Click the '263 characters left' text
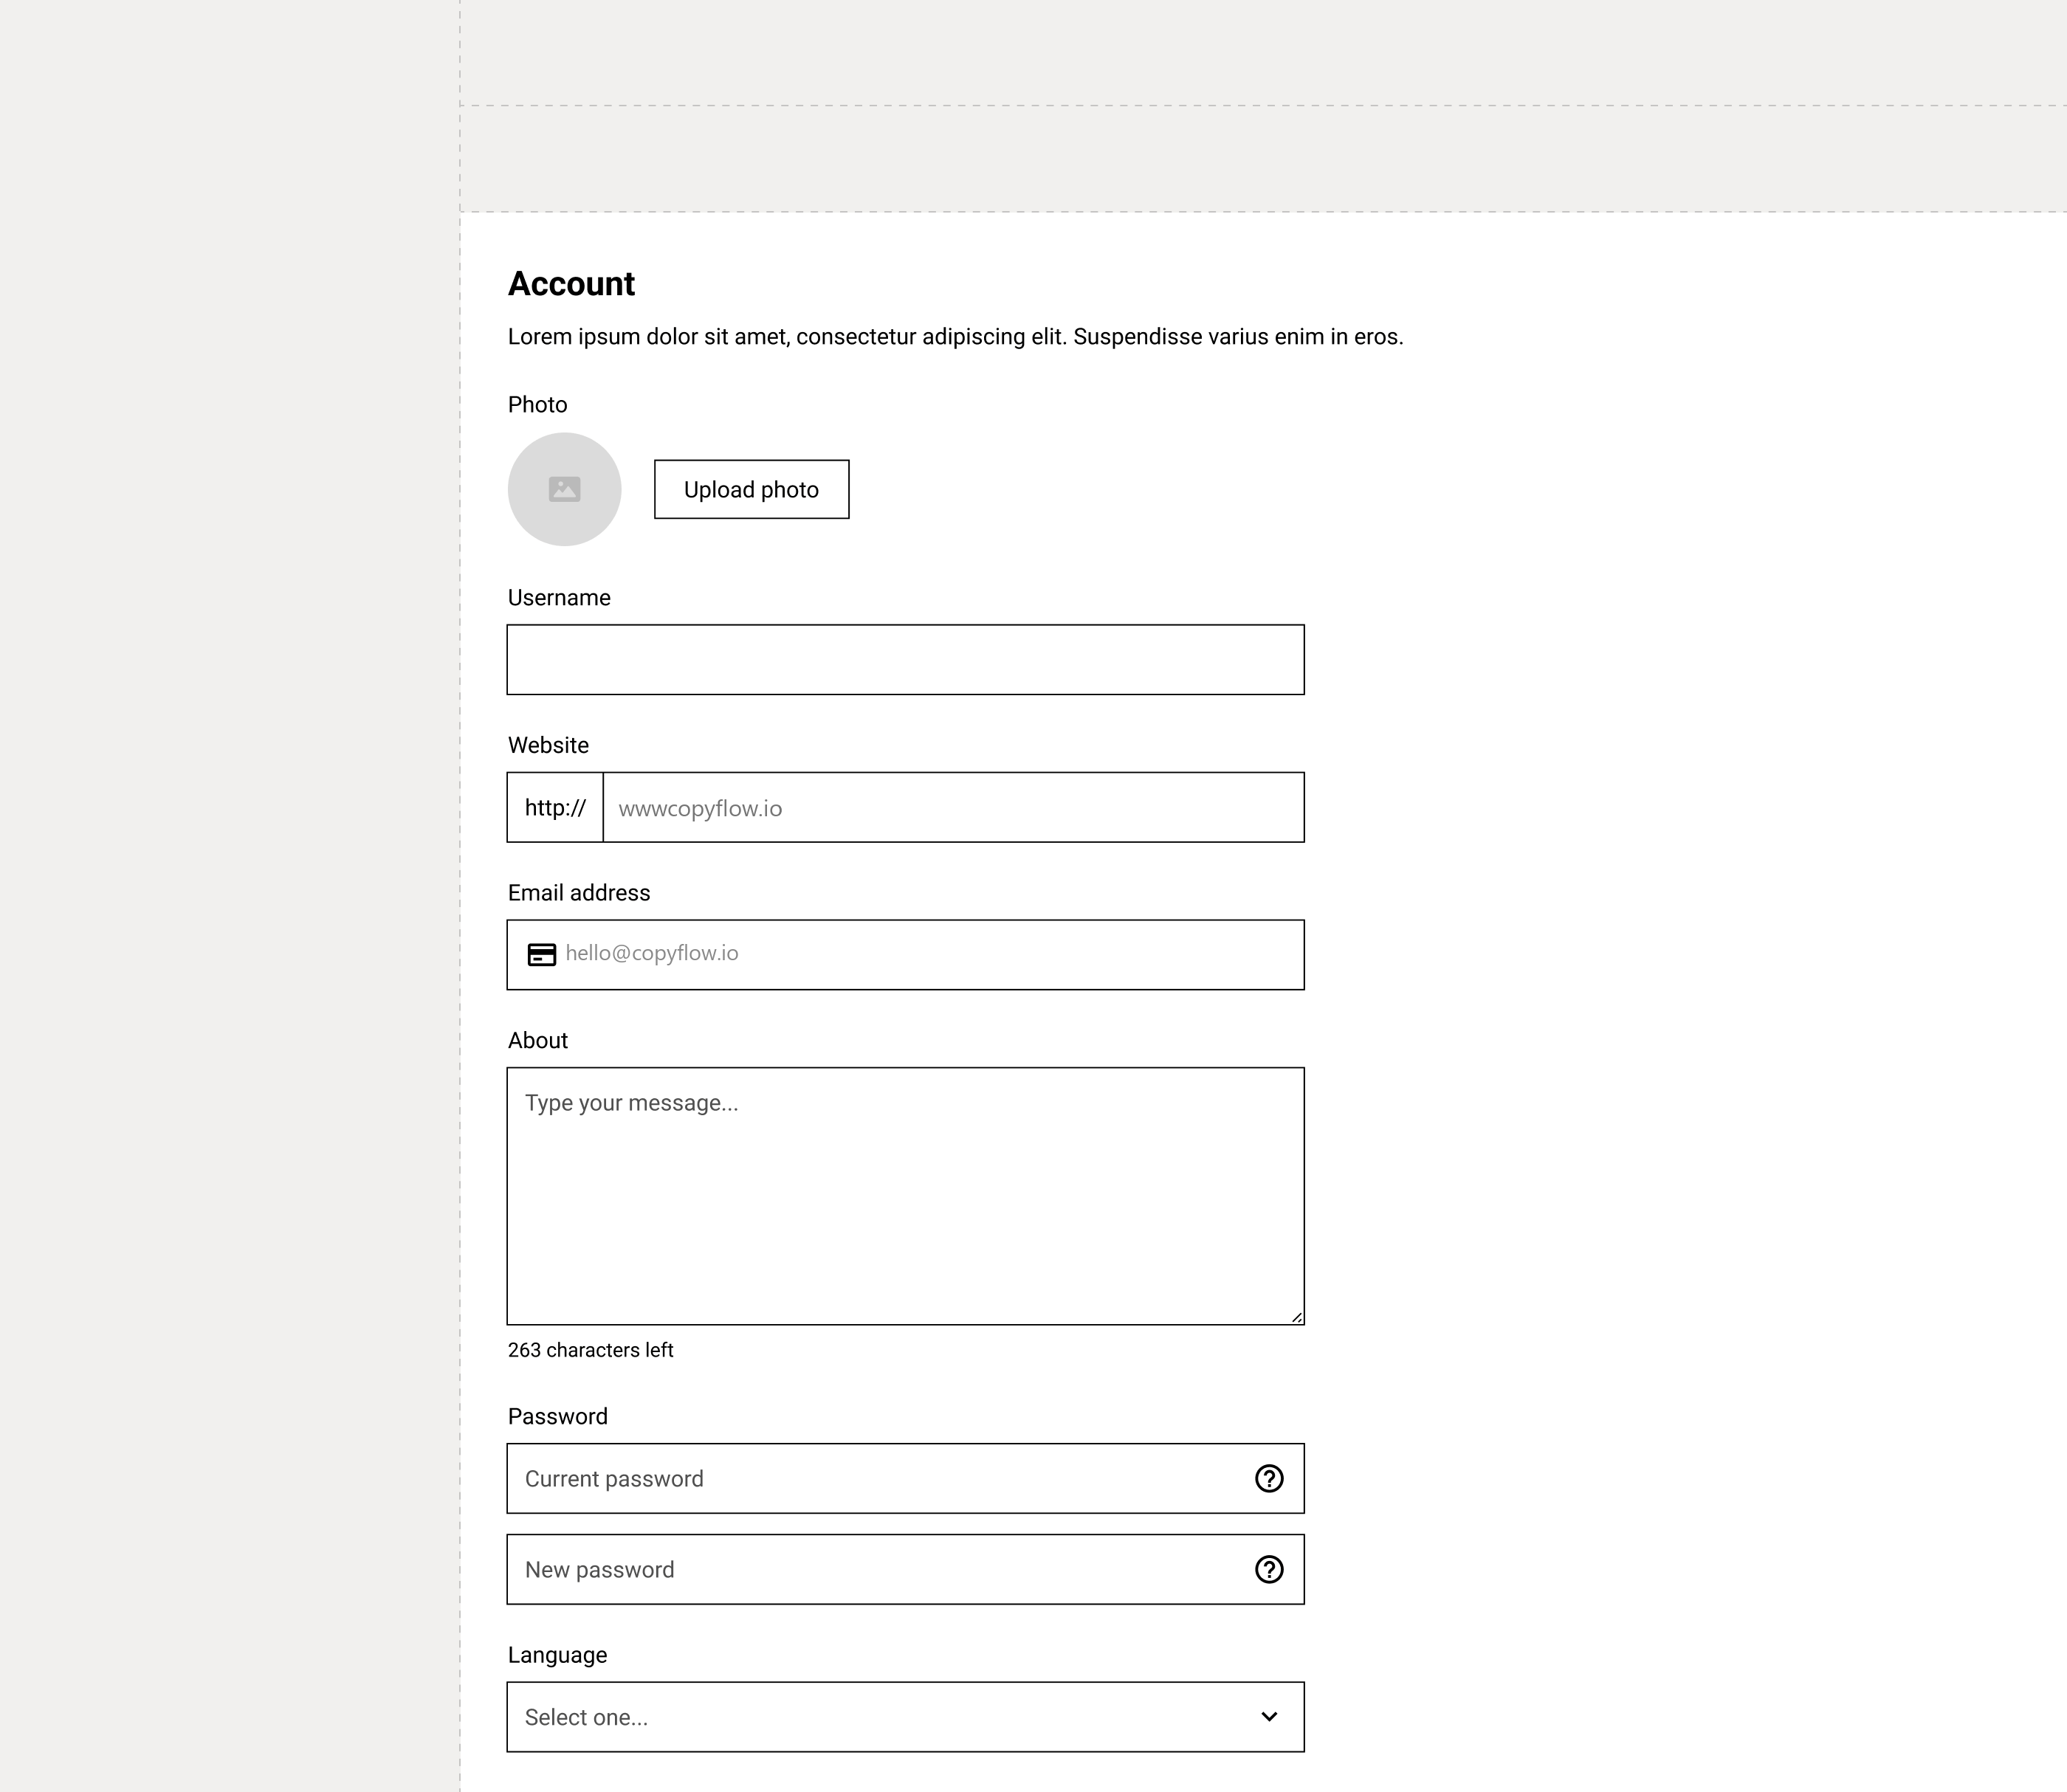This screenshot has height=1792, width=2067. click(x=590, y=1350)
